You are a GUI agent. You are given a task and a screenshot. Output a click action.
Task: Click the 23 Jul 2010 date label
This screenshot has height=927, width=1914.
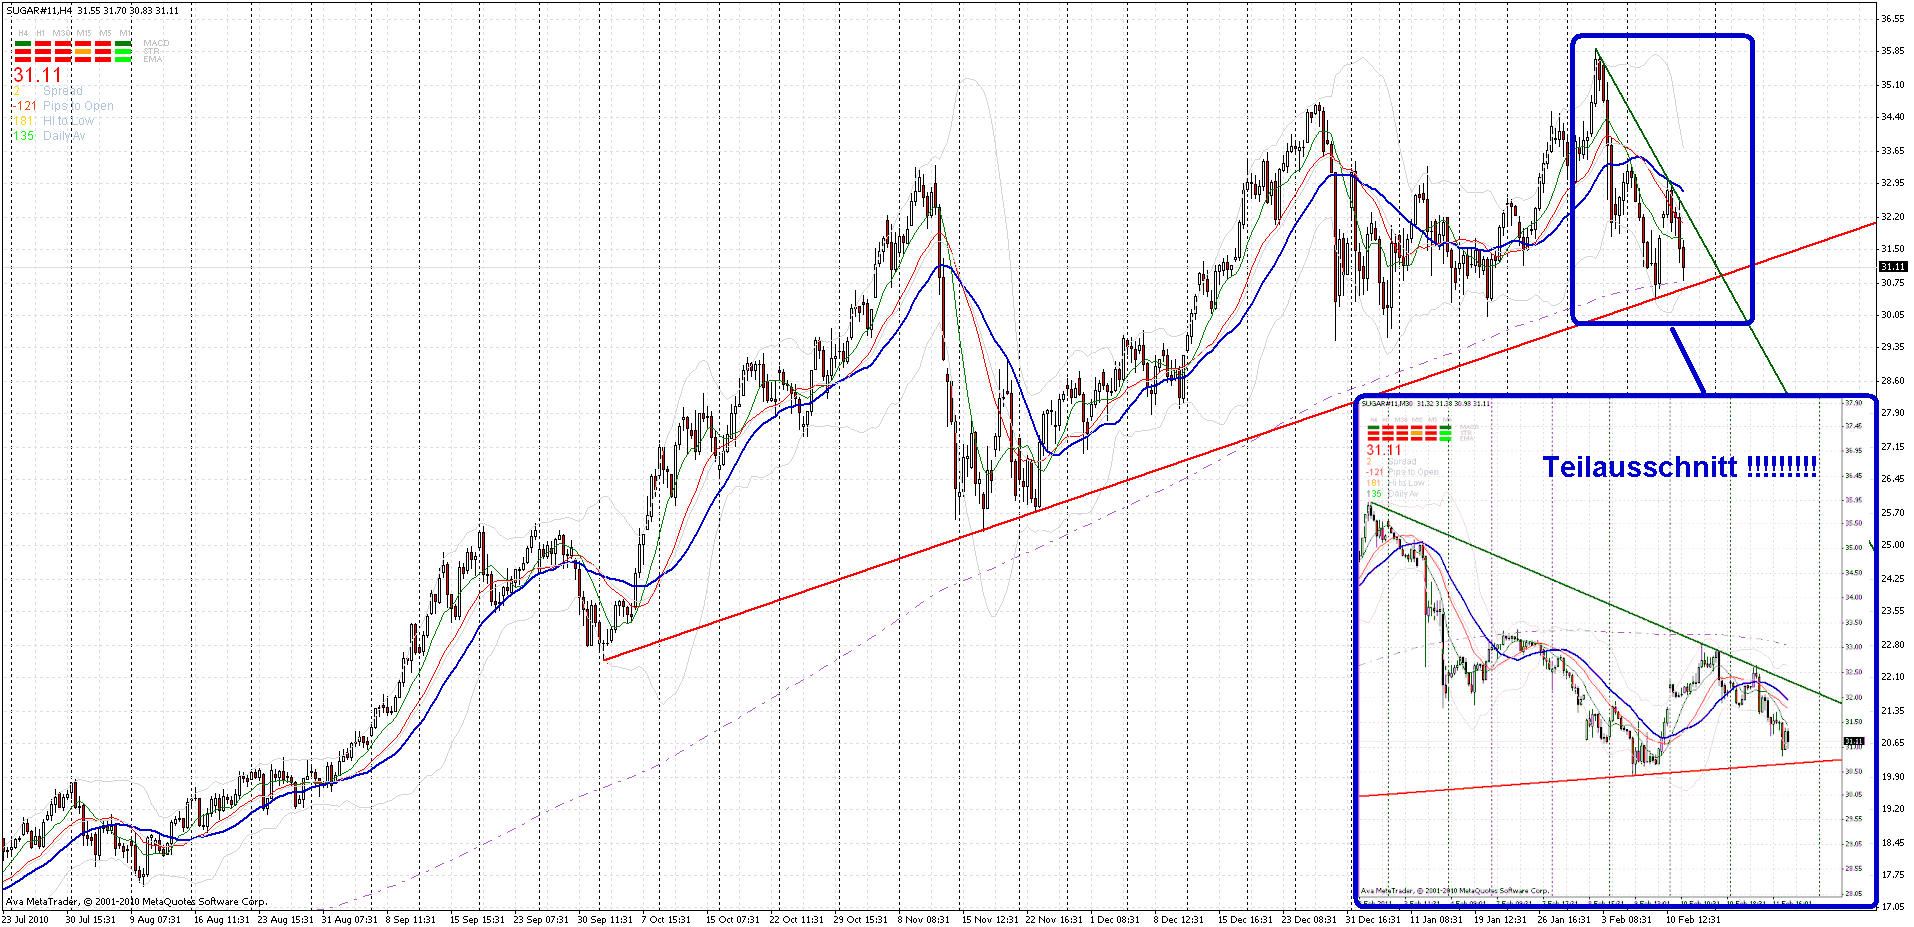click(26, 919)
